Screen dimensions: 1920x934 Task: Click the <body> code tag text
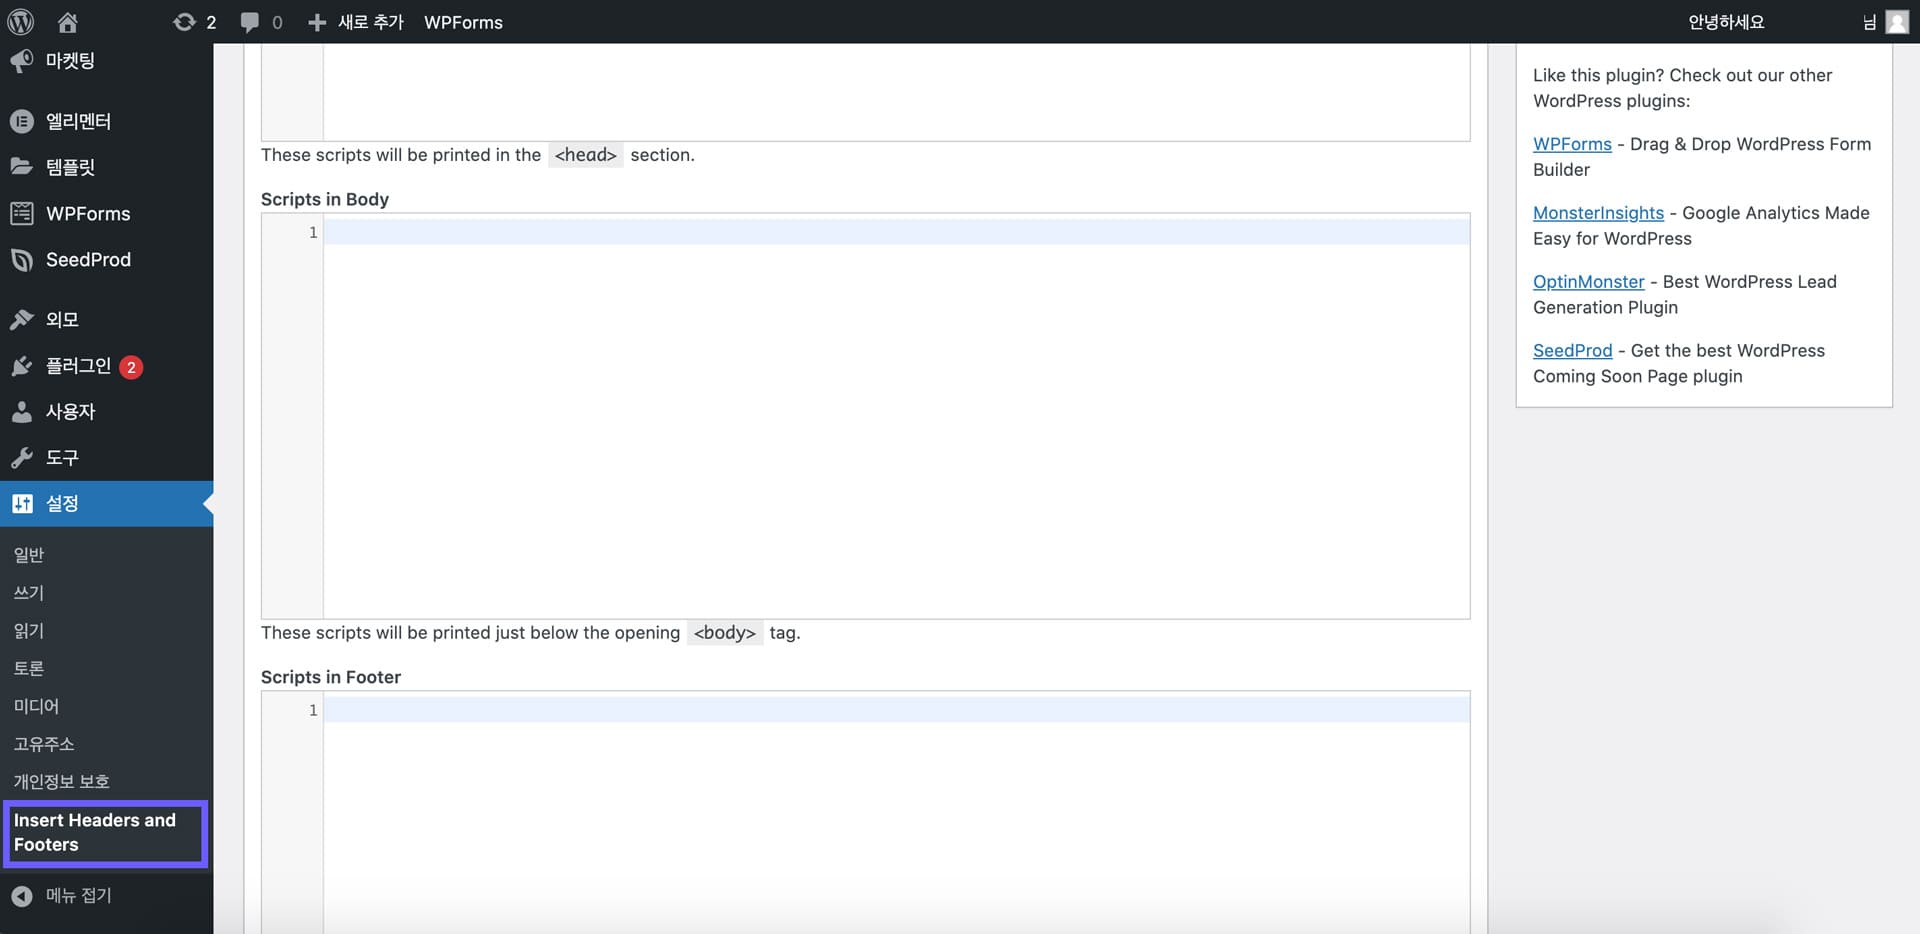[x=725, y=633]
